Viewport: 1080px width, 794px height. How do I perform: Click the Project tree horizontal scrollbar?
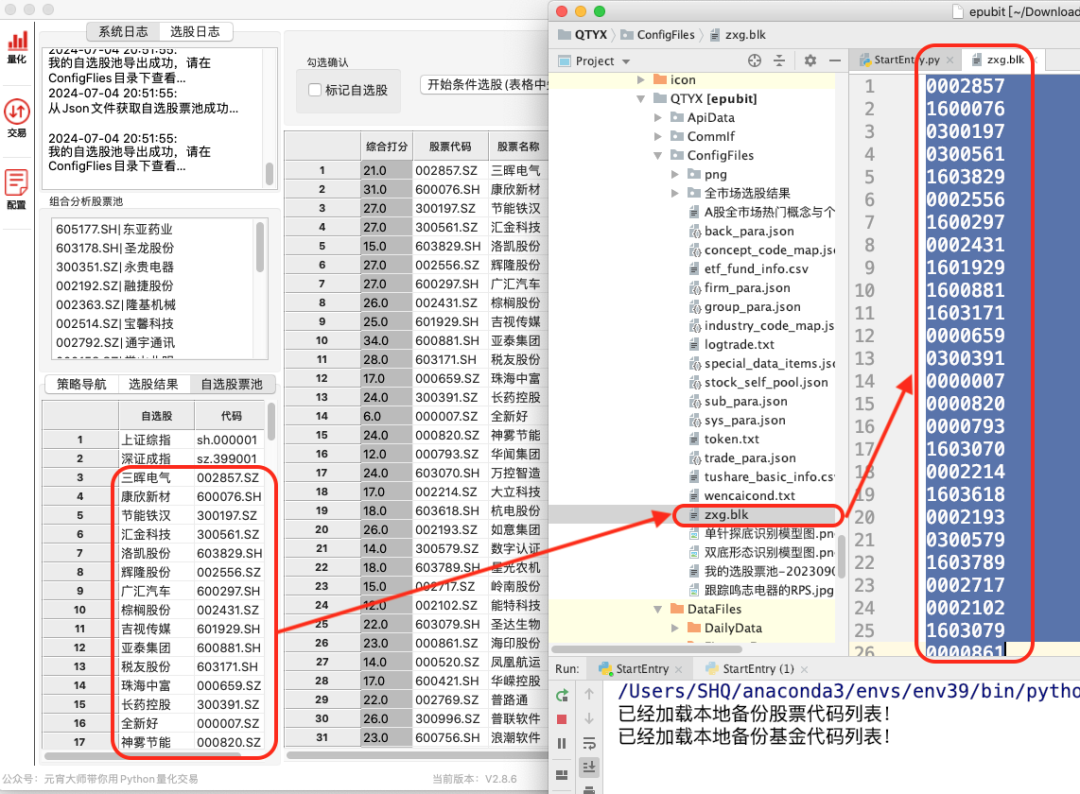(646, 649)
